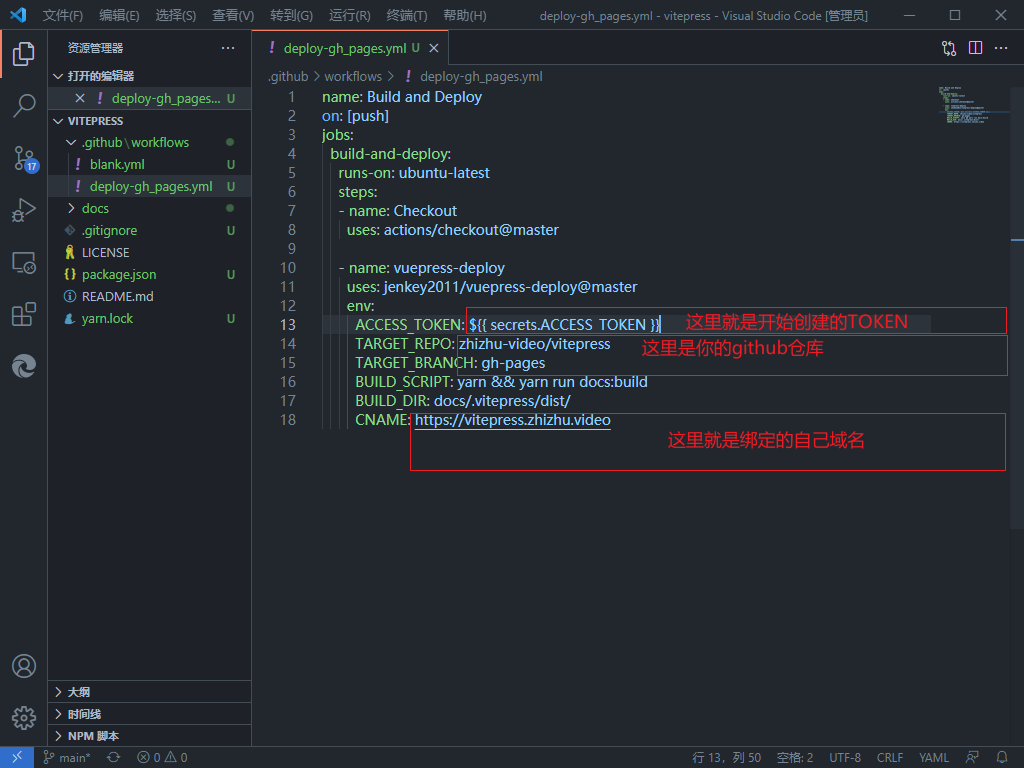Image resolution: width=1024 pixels, height=768 pixels.
Task: Click workflows in the breadcrumb path
Action: point(353,76)
